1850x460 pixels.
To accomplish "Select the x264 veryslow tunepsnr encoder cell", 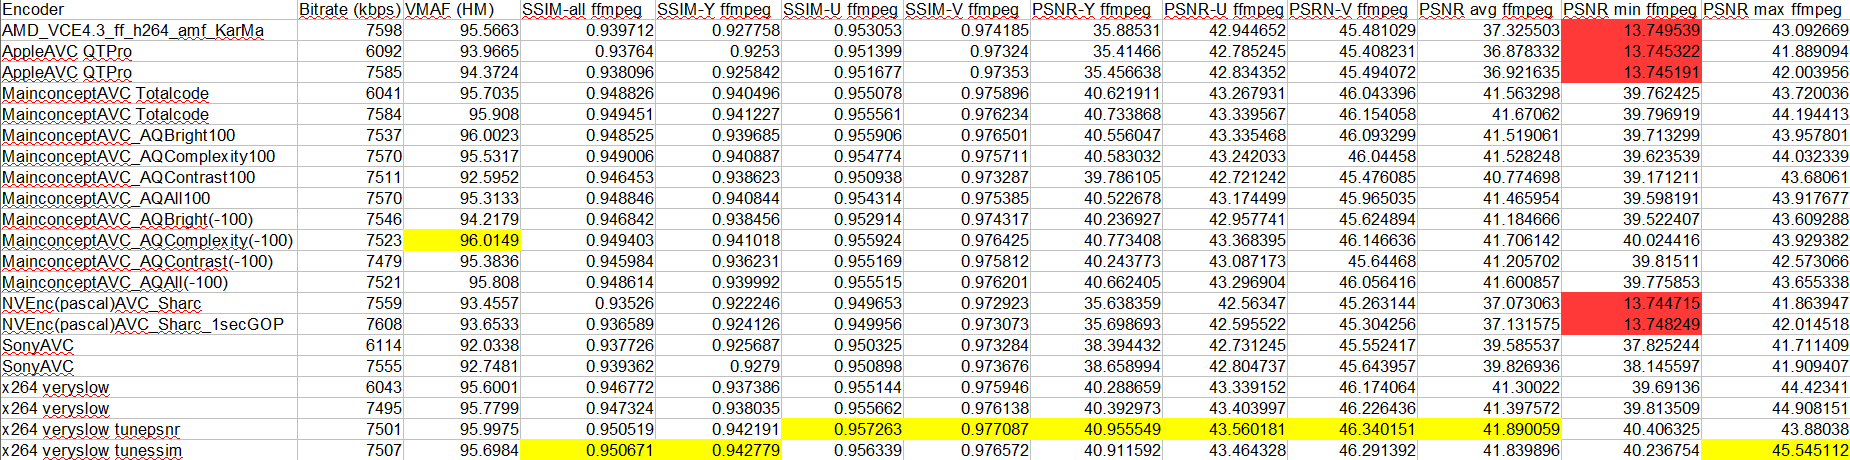I will 149,430.
